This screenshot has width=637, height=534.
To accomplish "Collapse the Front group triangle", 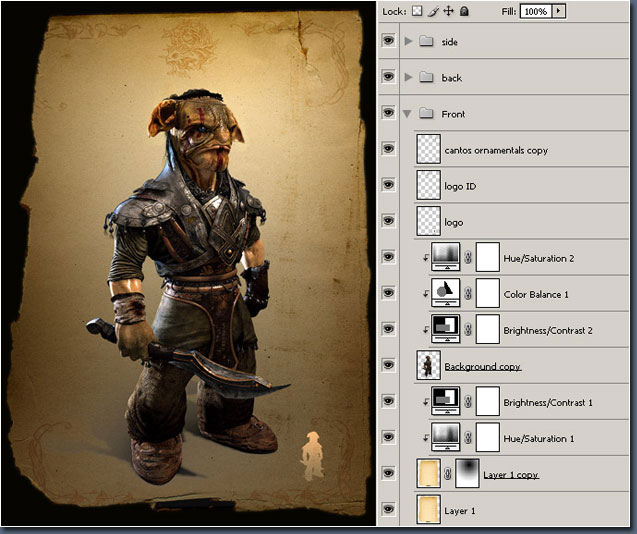I will 407,114.
